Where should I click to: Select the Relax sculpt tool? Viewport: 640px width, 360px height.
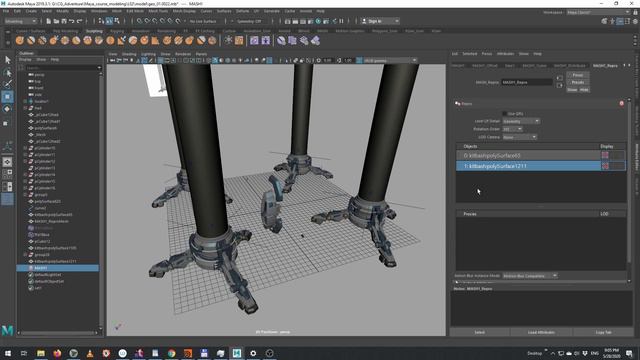point(42,40)
